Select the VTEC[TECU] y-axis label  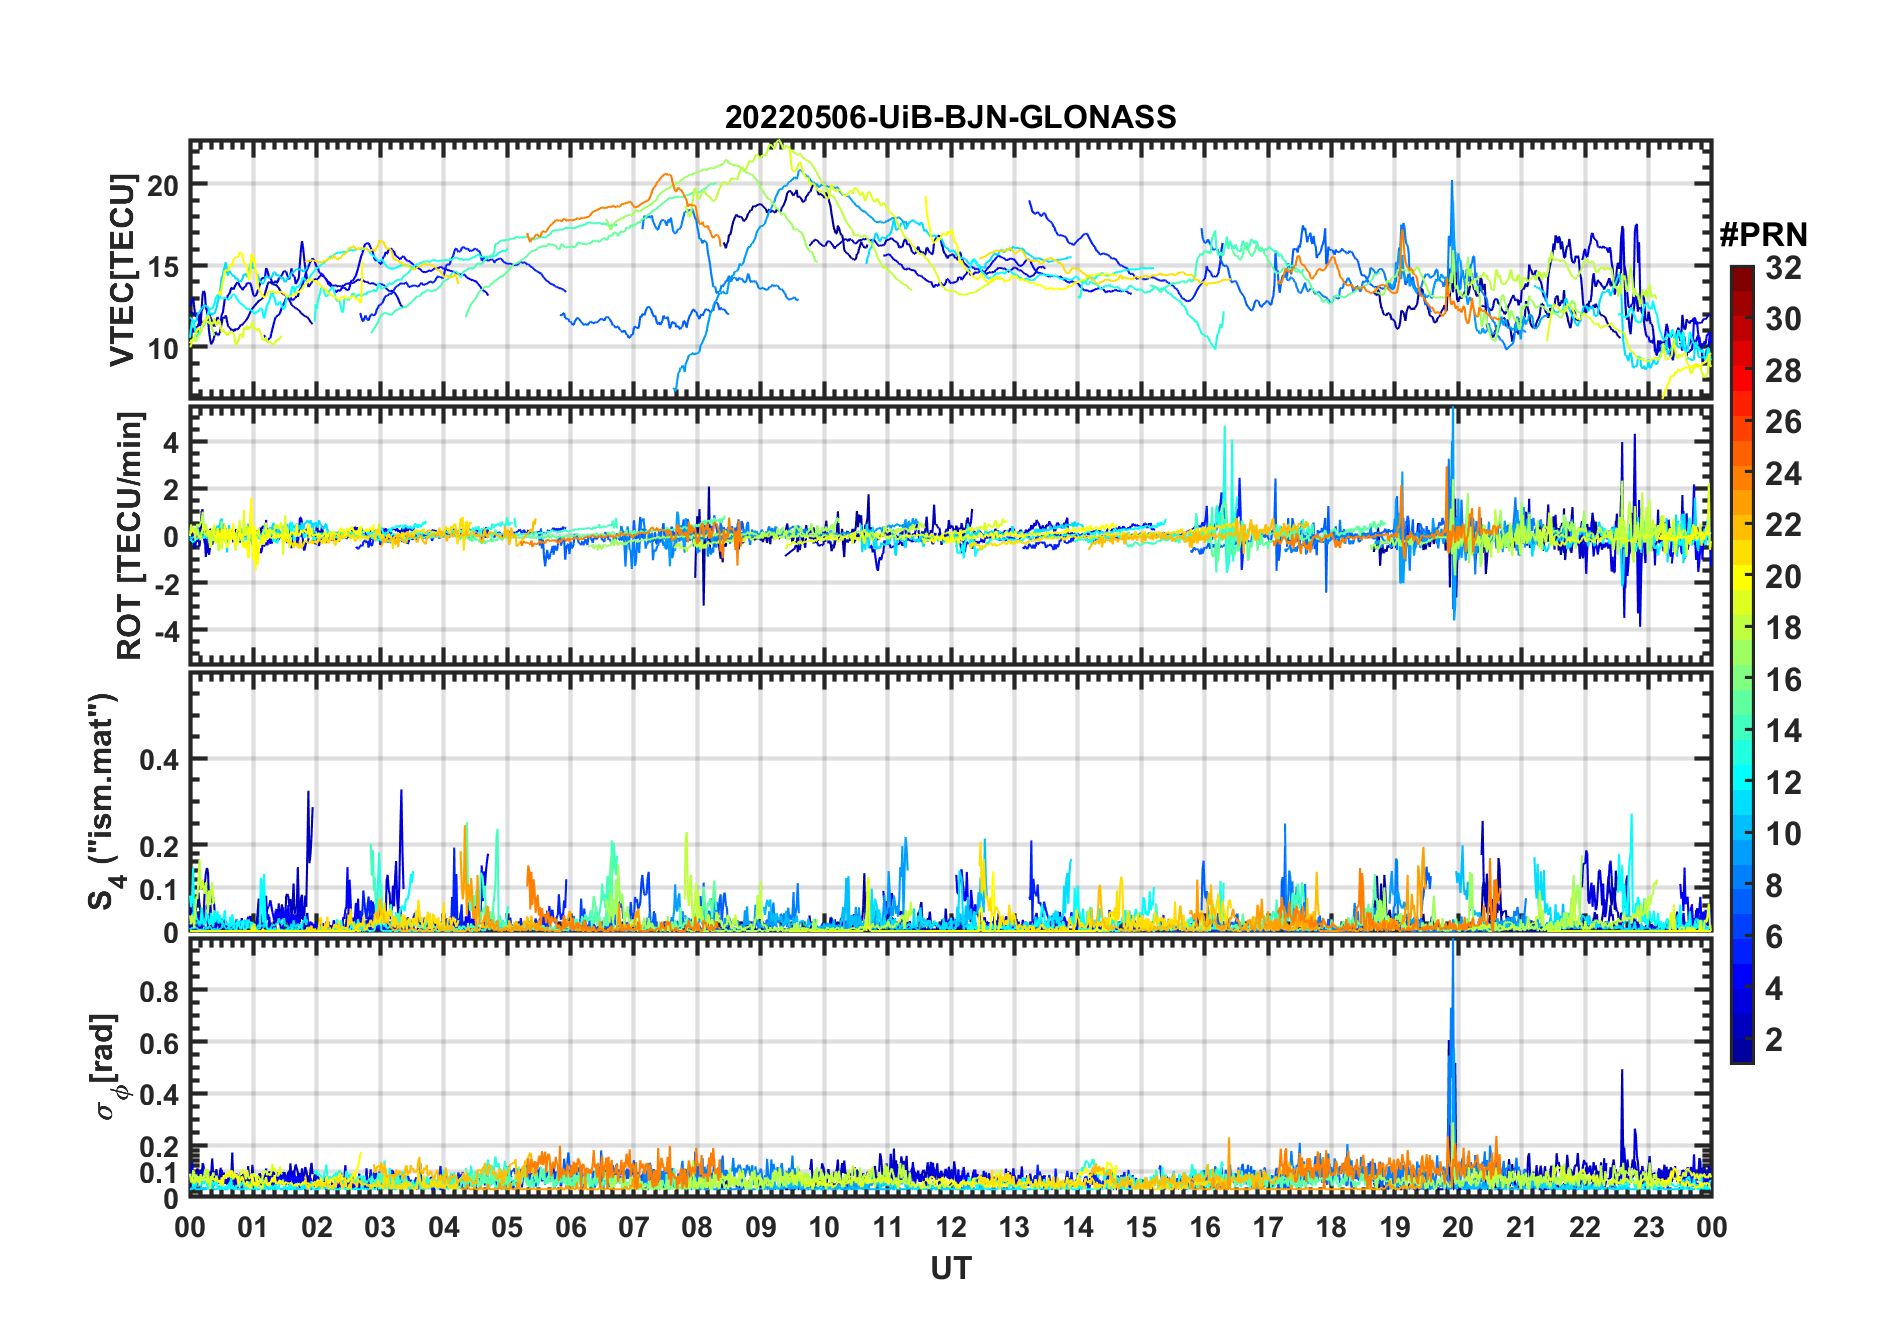click(x=122, y=270)
